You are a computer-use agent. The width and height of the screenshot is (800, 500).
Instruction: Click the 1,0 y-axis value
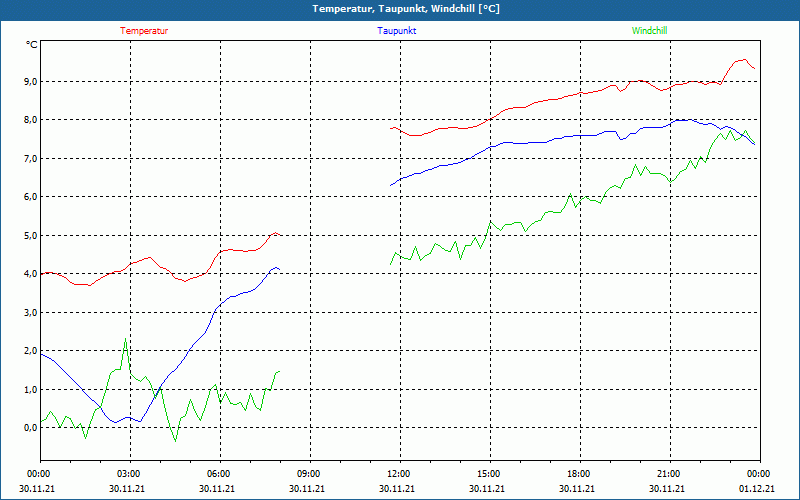coord(32,390)
